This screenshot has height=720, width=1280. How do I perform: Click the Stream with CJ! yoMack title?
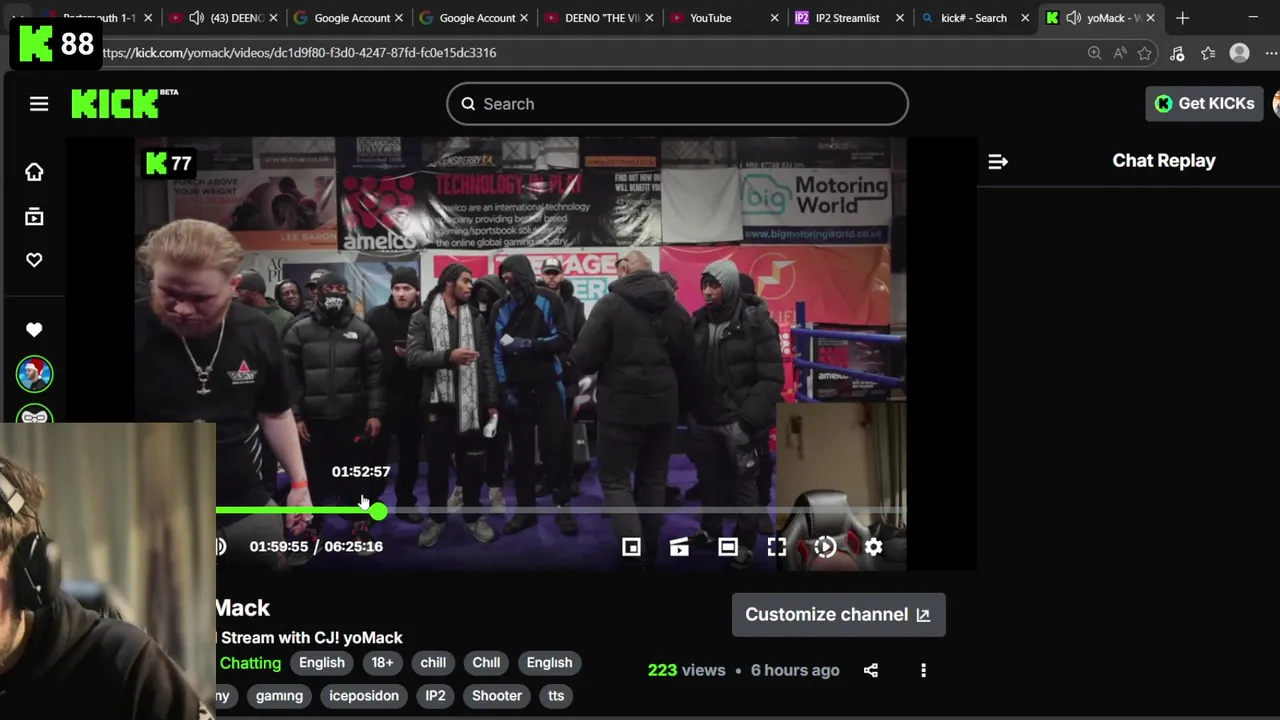(312, 638)
